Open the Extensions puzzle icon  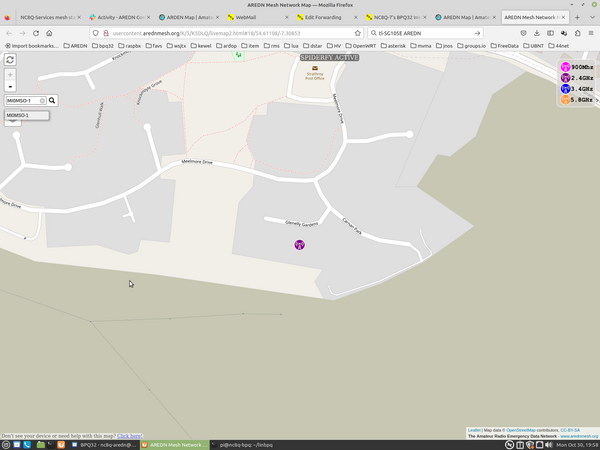tap(577, 33)
